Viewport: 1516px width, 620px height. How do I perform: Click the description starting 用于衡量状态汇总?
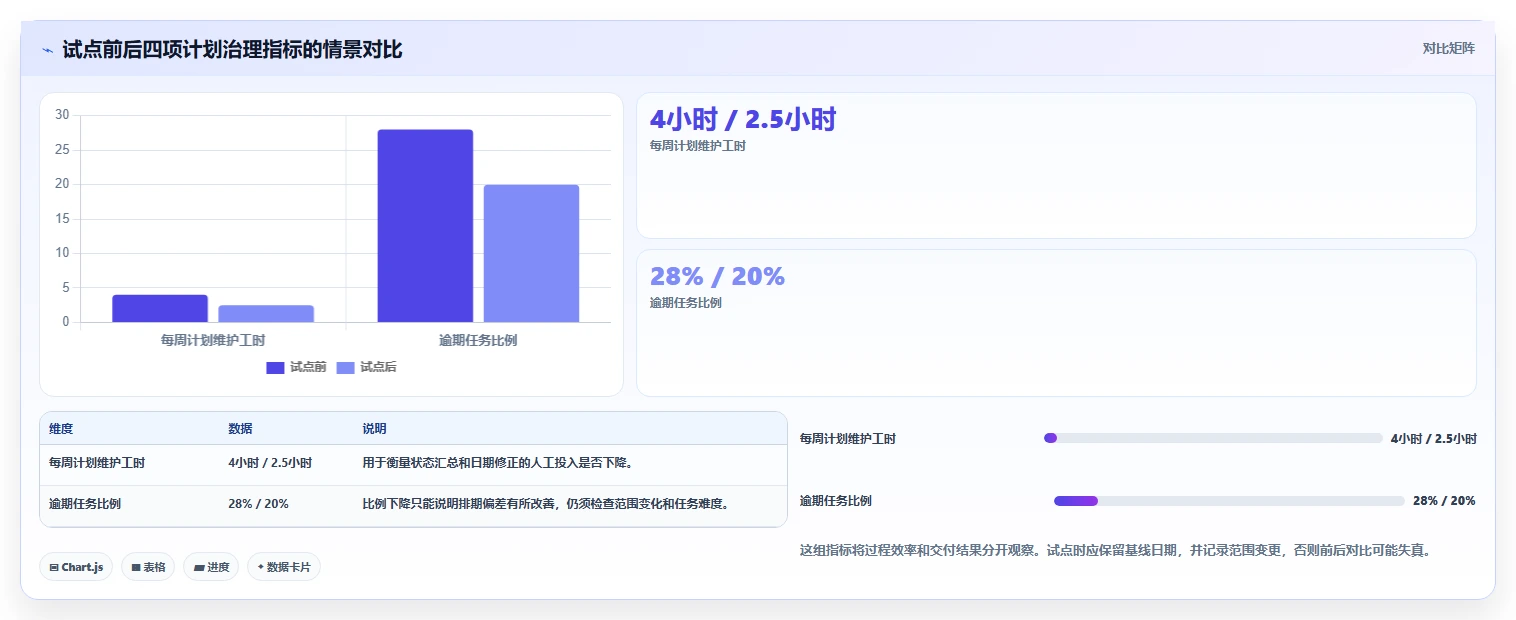[497, 463]
